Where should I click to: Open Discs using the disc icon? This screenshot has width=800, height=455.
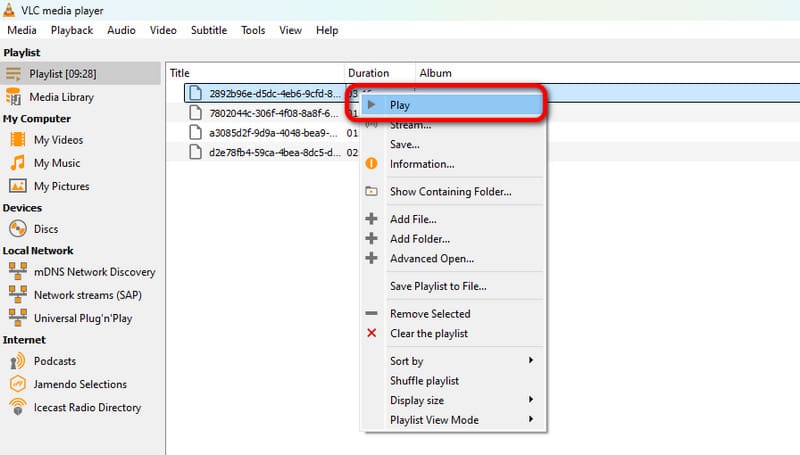click(x=16, y=229)
